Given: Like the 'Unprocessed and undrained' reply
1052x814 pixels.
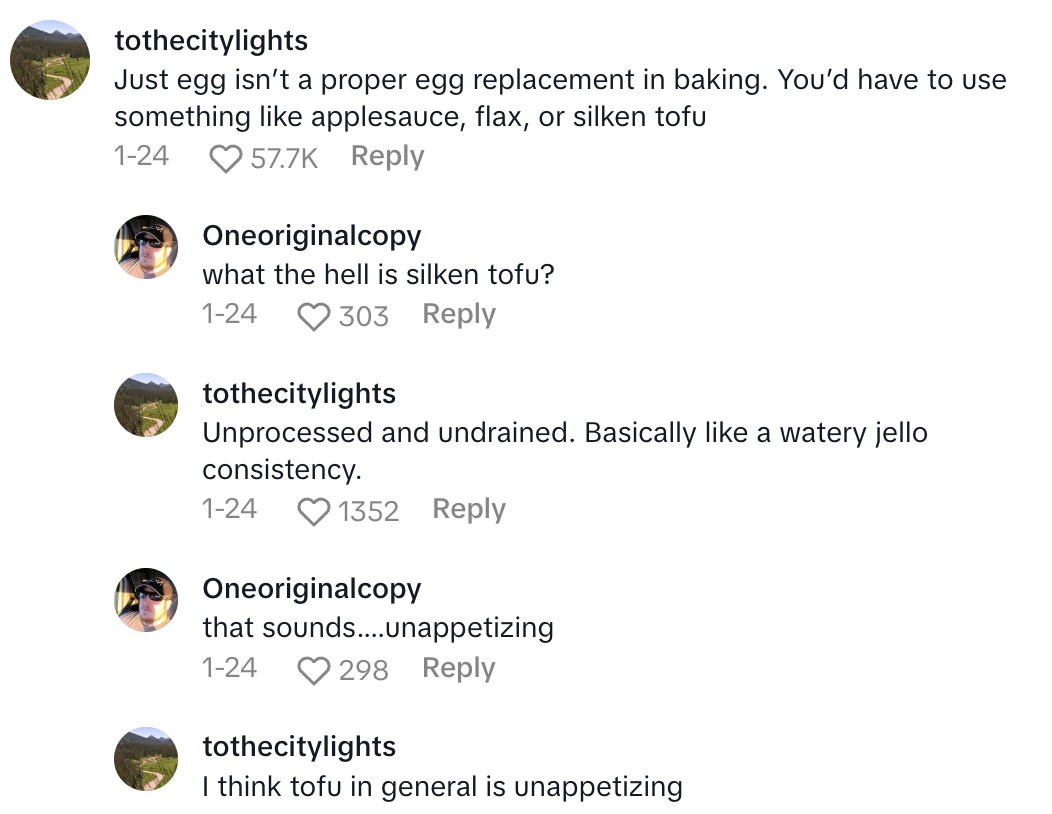Looking at the screenshot, I should 314,511.
